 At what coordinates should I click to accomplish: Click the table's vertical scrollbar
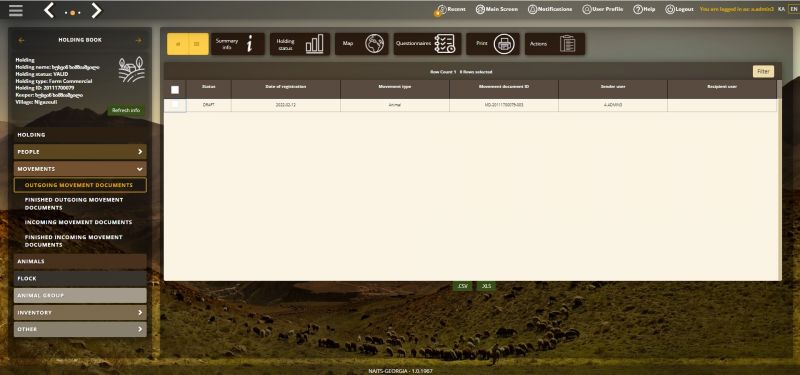pyautogui.click(x=779, y=180)
